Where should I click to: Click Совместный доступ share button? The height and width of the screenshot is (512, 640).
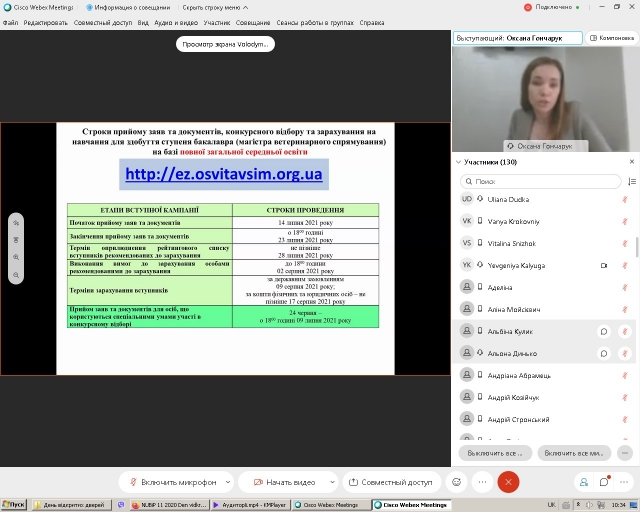[389, 482]
